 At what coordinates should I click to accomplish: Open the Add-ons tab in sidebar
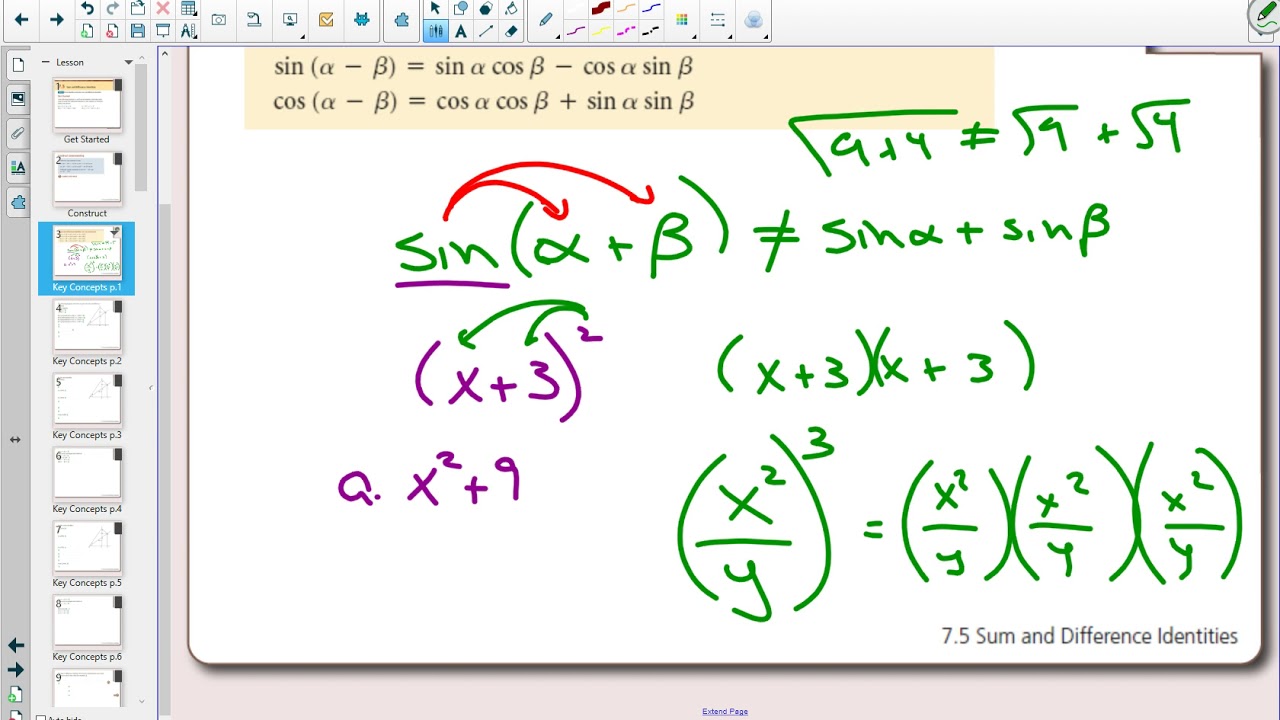tap(18, 202)
